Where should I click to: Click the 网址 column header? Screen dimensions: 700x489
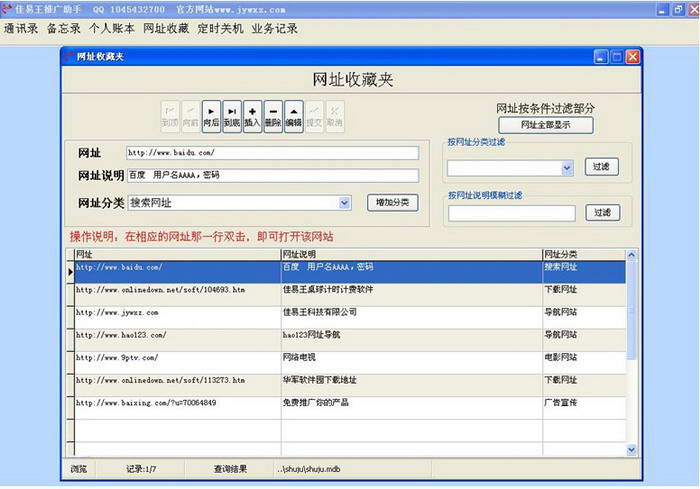click(178, 255)
